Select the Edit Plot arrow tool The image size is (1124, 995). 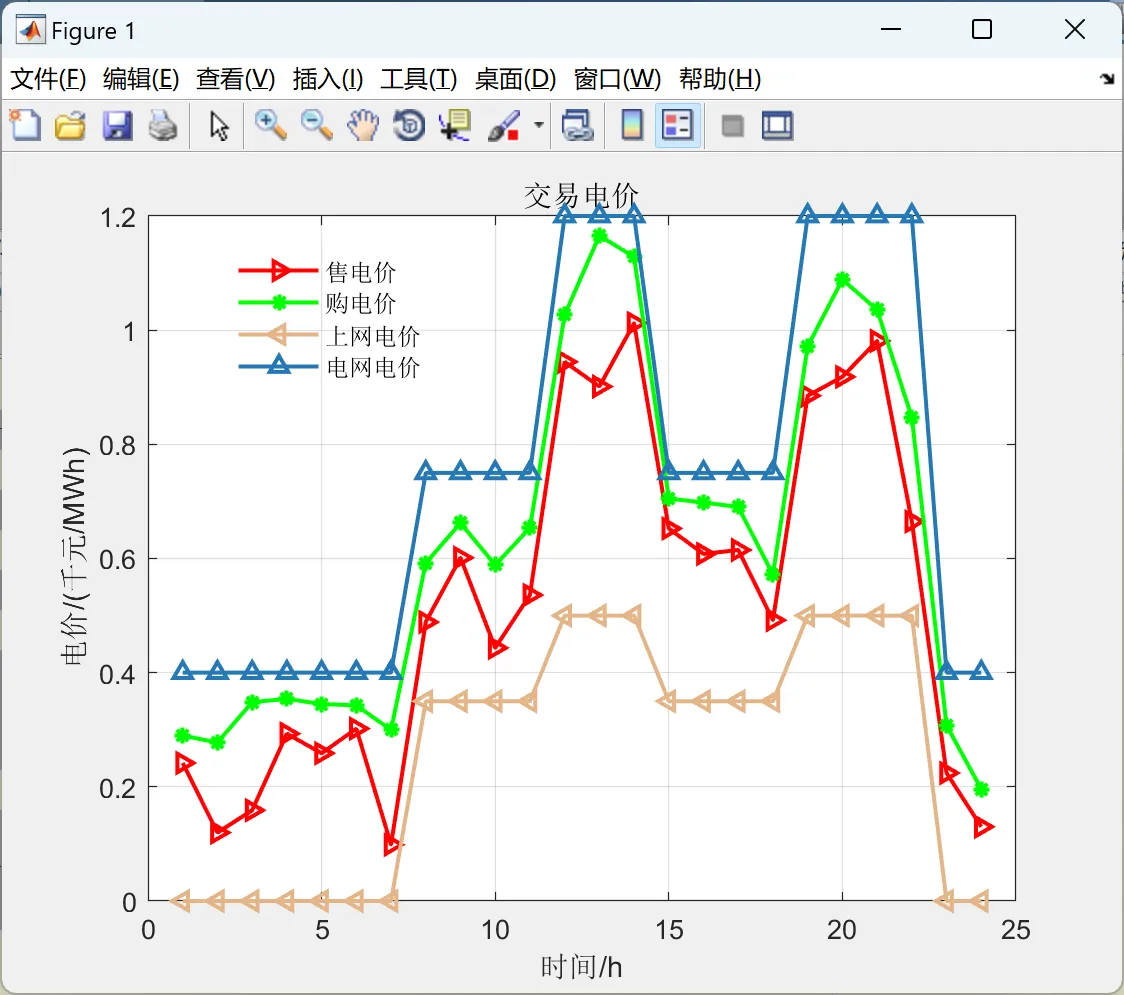coord(219,126)
